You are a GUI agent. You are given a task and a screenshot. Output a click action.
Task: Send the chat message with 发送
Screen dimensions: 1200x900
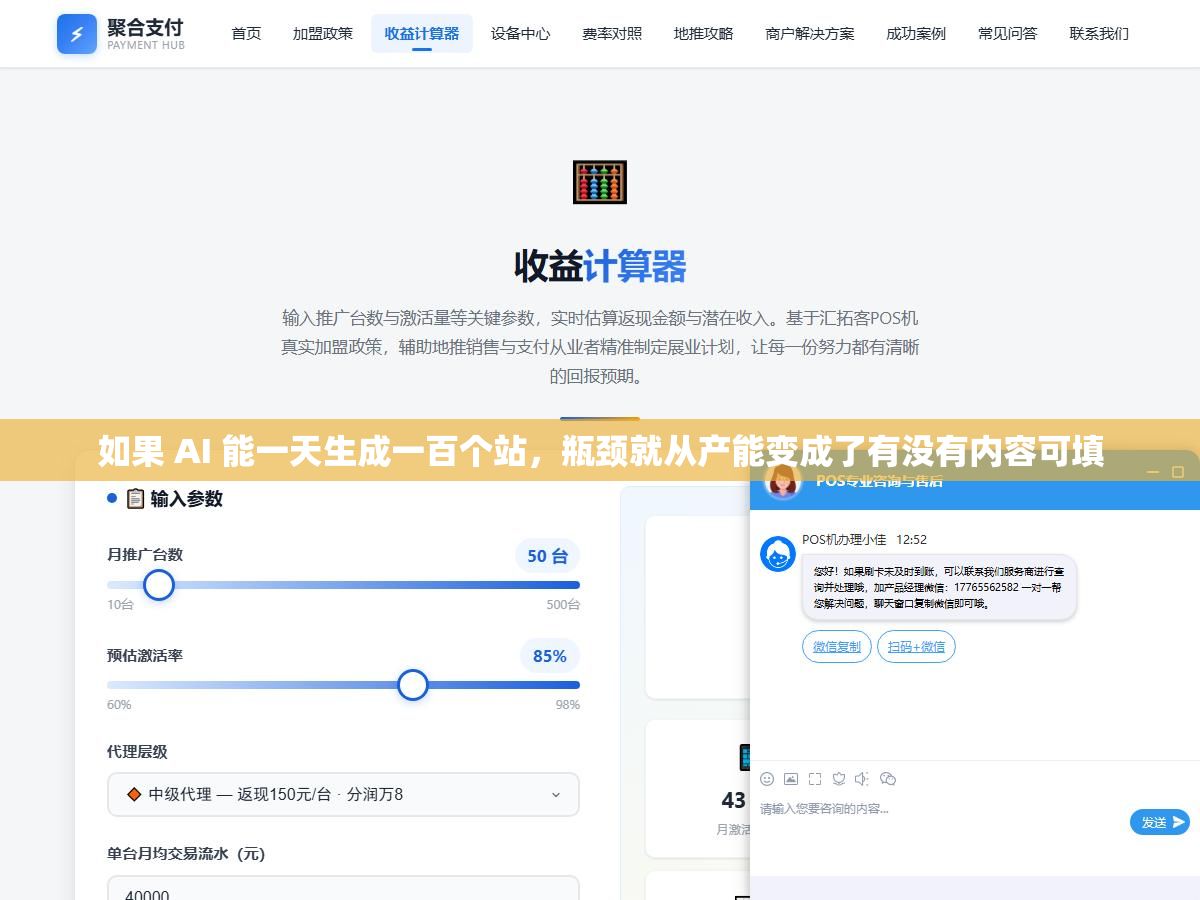(x=1160, y=822)
